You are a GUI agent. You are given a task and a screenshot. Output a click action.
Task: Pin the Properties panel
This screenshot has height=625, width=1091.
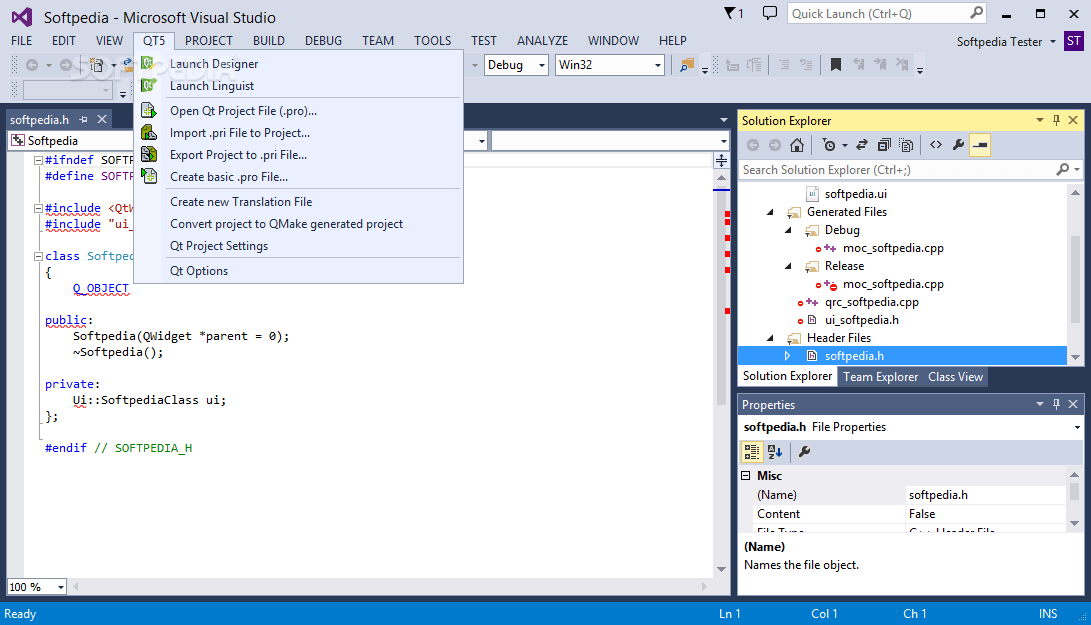1056,404
